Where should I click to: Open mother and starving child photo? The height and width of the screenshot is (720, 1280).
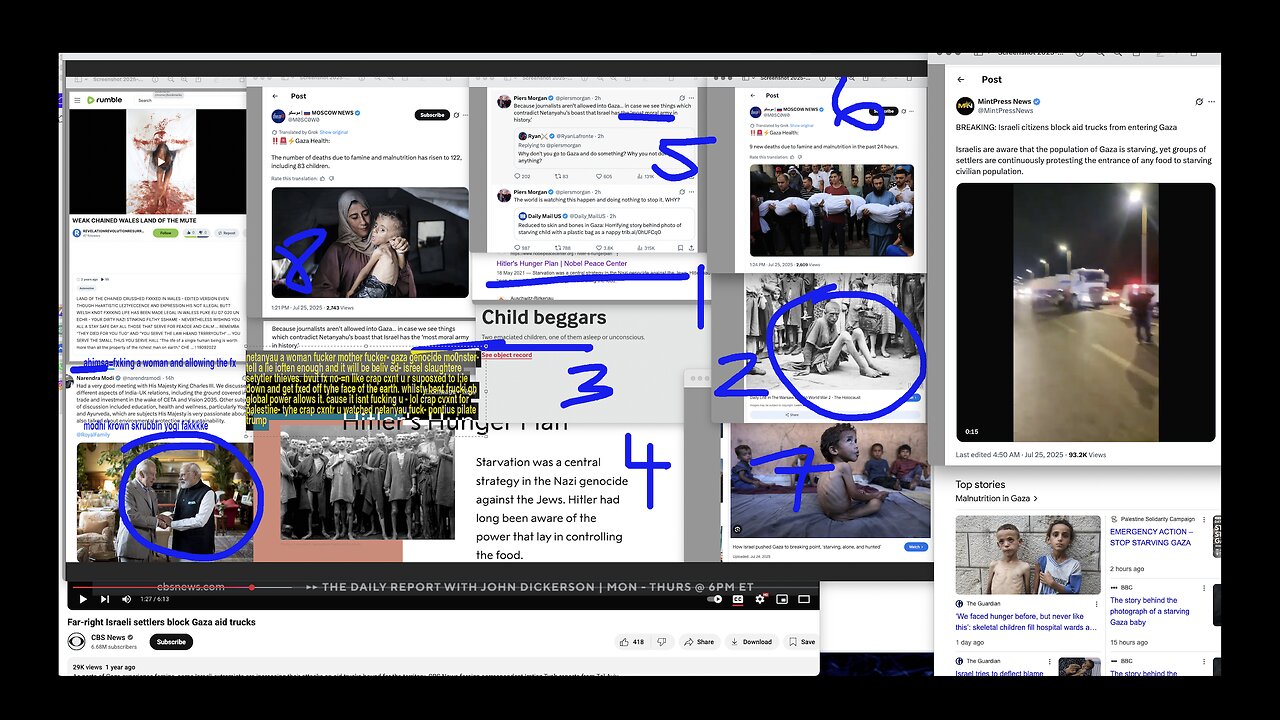370,241
